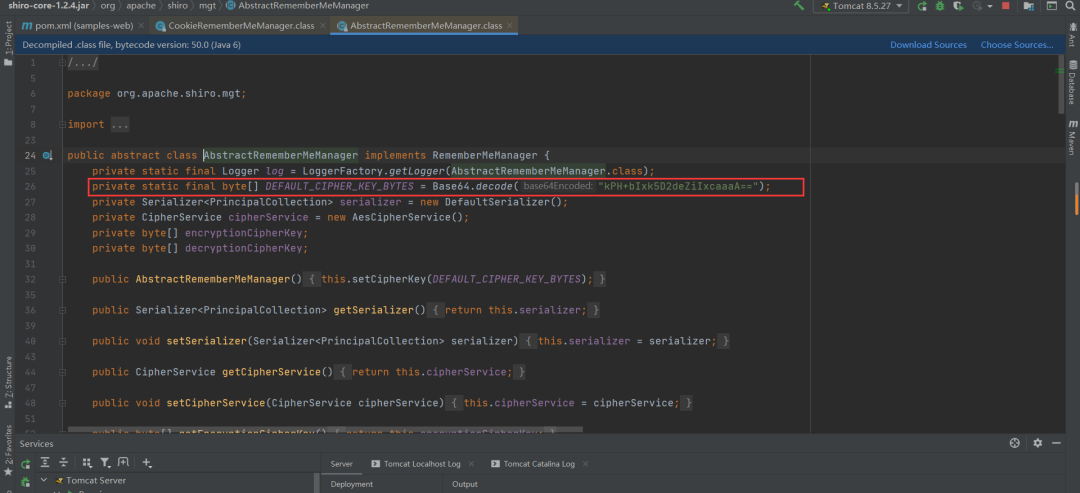
Task: Click the red Stop button
Action: (x=1006, y=6)
